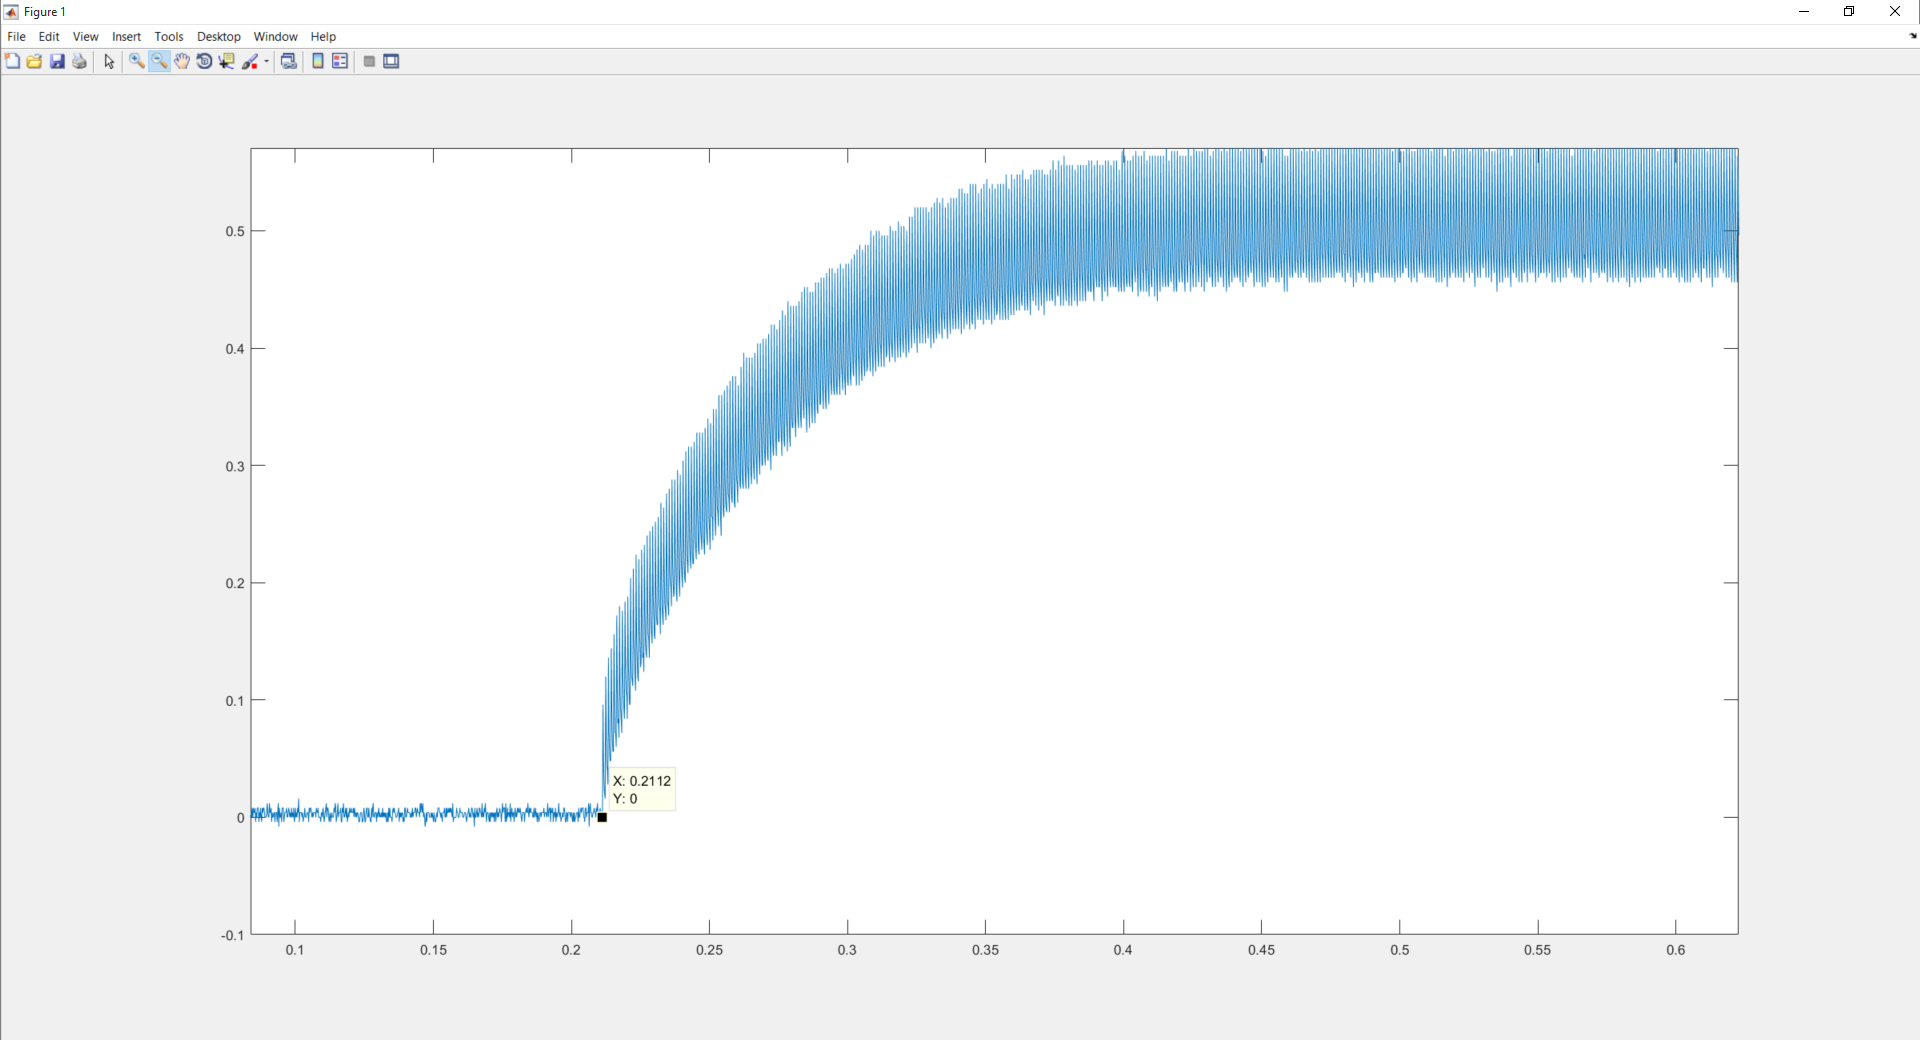Toggle the Zoom Out magnifier tool
The image size is (1920, 1040).
tap(160, 62)
